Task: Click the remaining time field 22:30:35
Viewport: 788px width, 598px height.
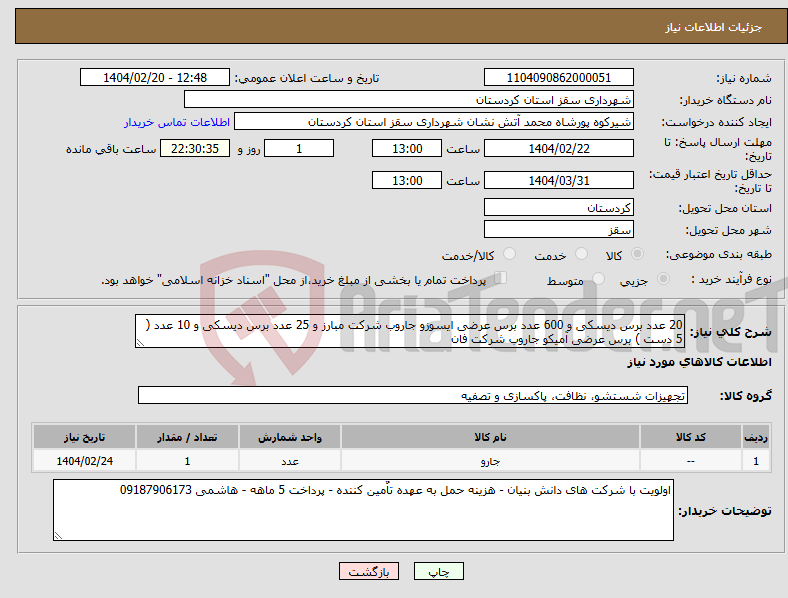Action: [195, 148]
